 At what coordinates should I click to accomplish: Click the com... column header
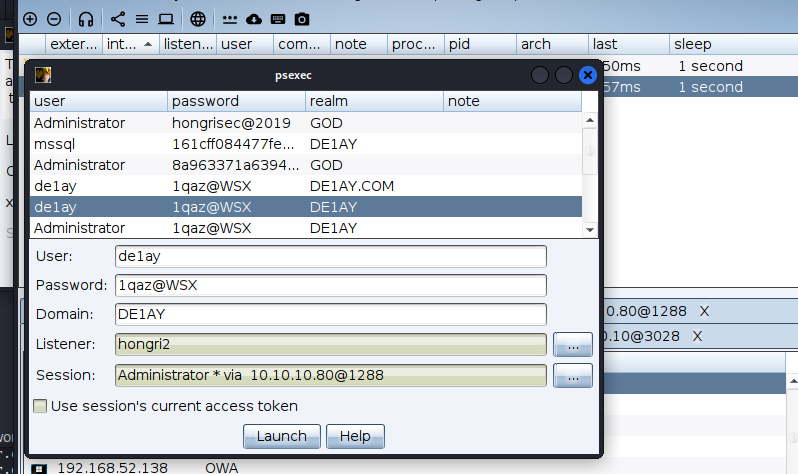pyautogui.click(x=302, y=44)
